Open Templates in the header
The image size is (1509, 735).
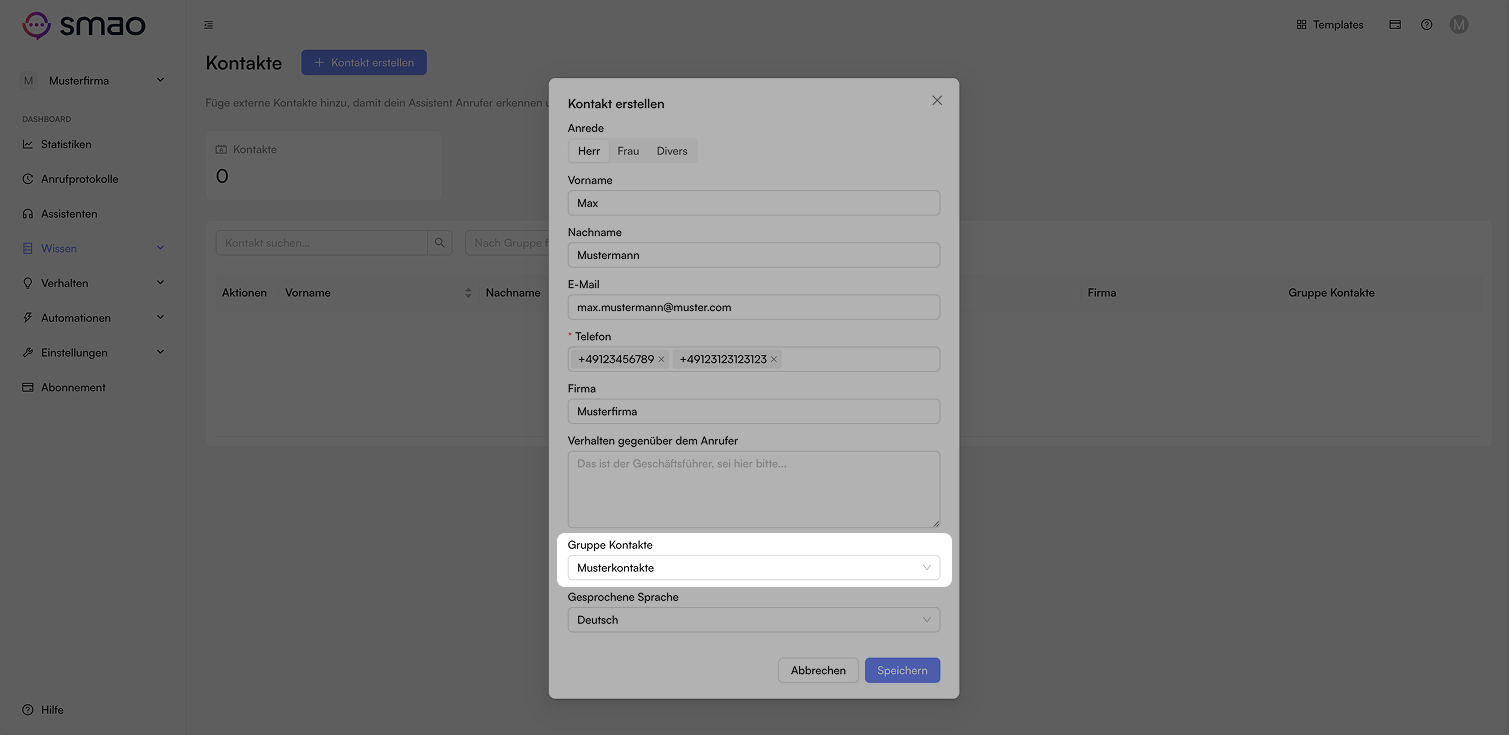point(1330,25)
